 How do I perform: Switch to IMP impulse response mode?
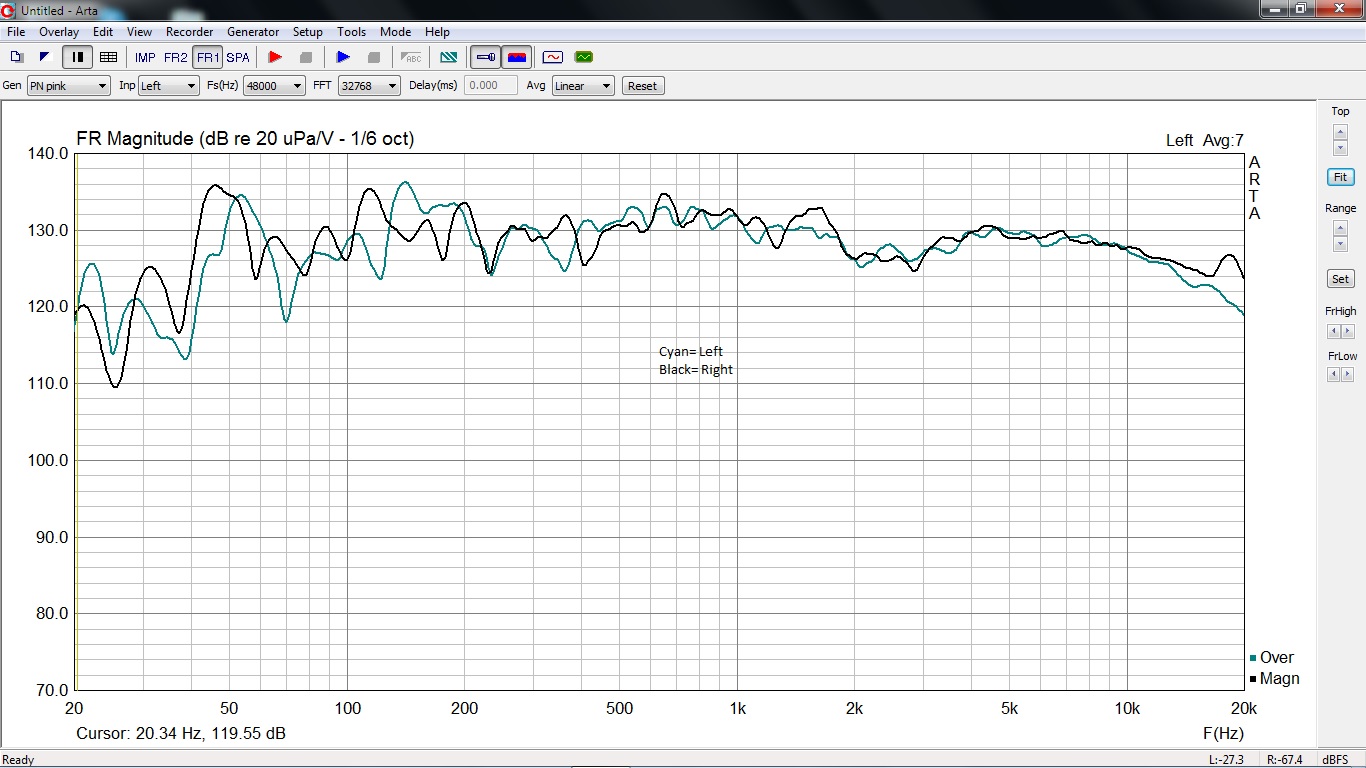(x=145, y=58)
